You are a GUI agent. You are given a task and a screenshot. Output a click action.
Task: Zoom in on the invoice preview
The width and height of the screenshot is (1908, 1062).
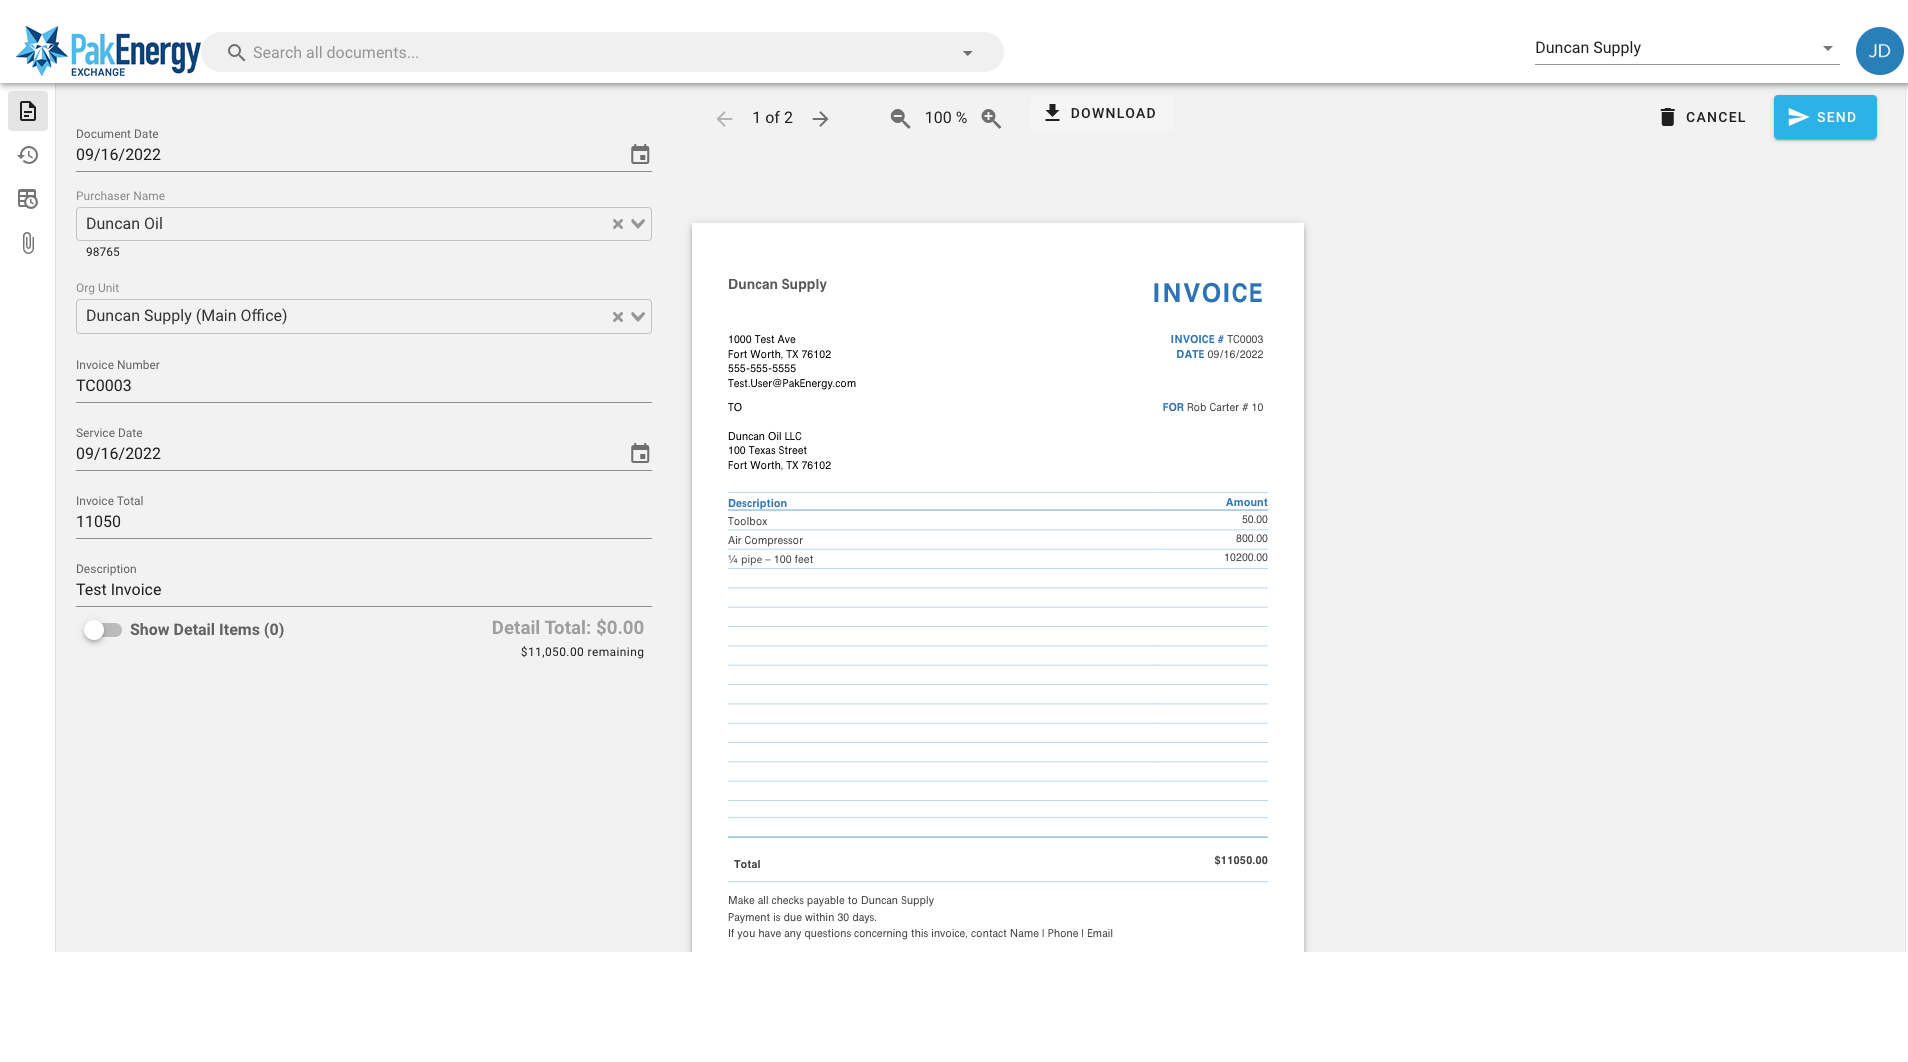click(991, 119)
